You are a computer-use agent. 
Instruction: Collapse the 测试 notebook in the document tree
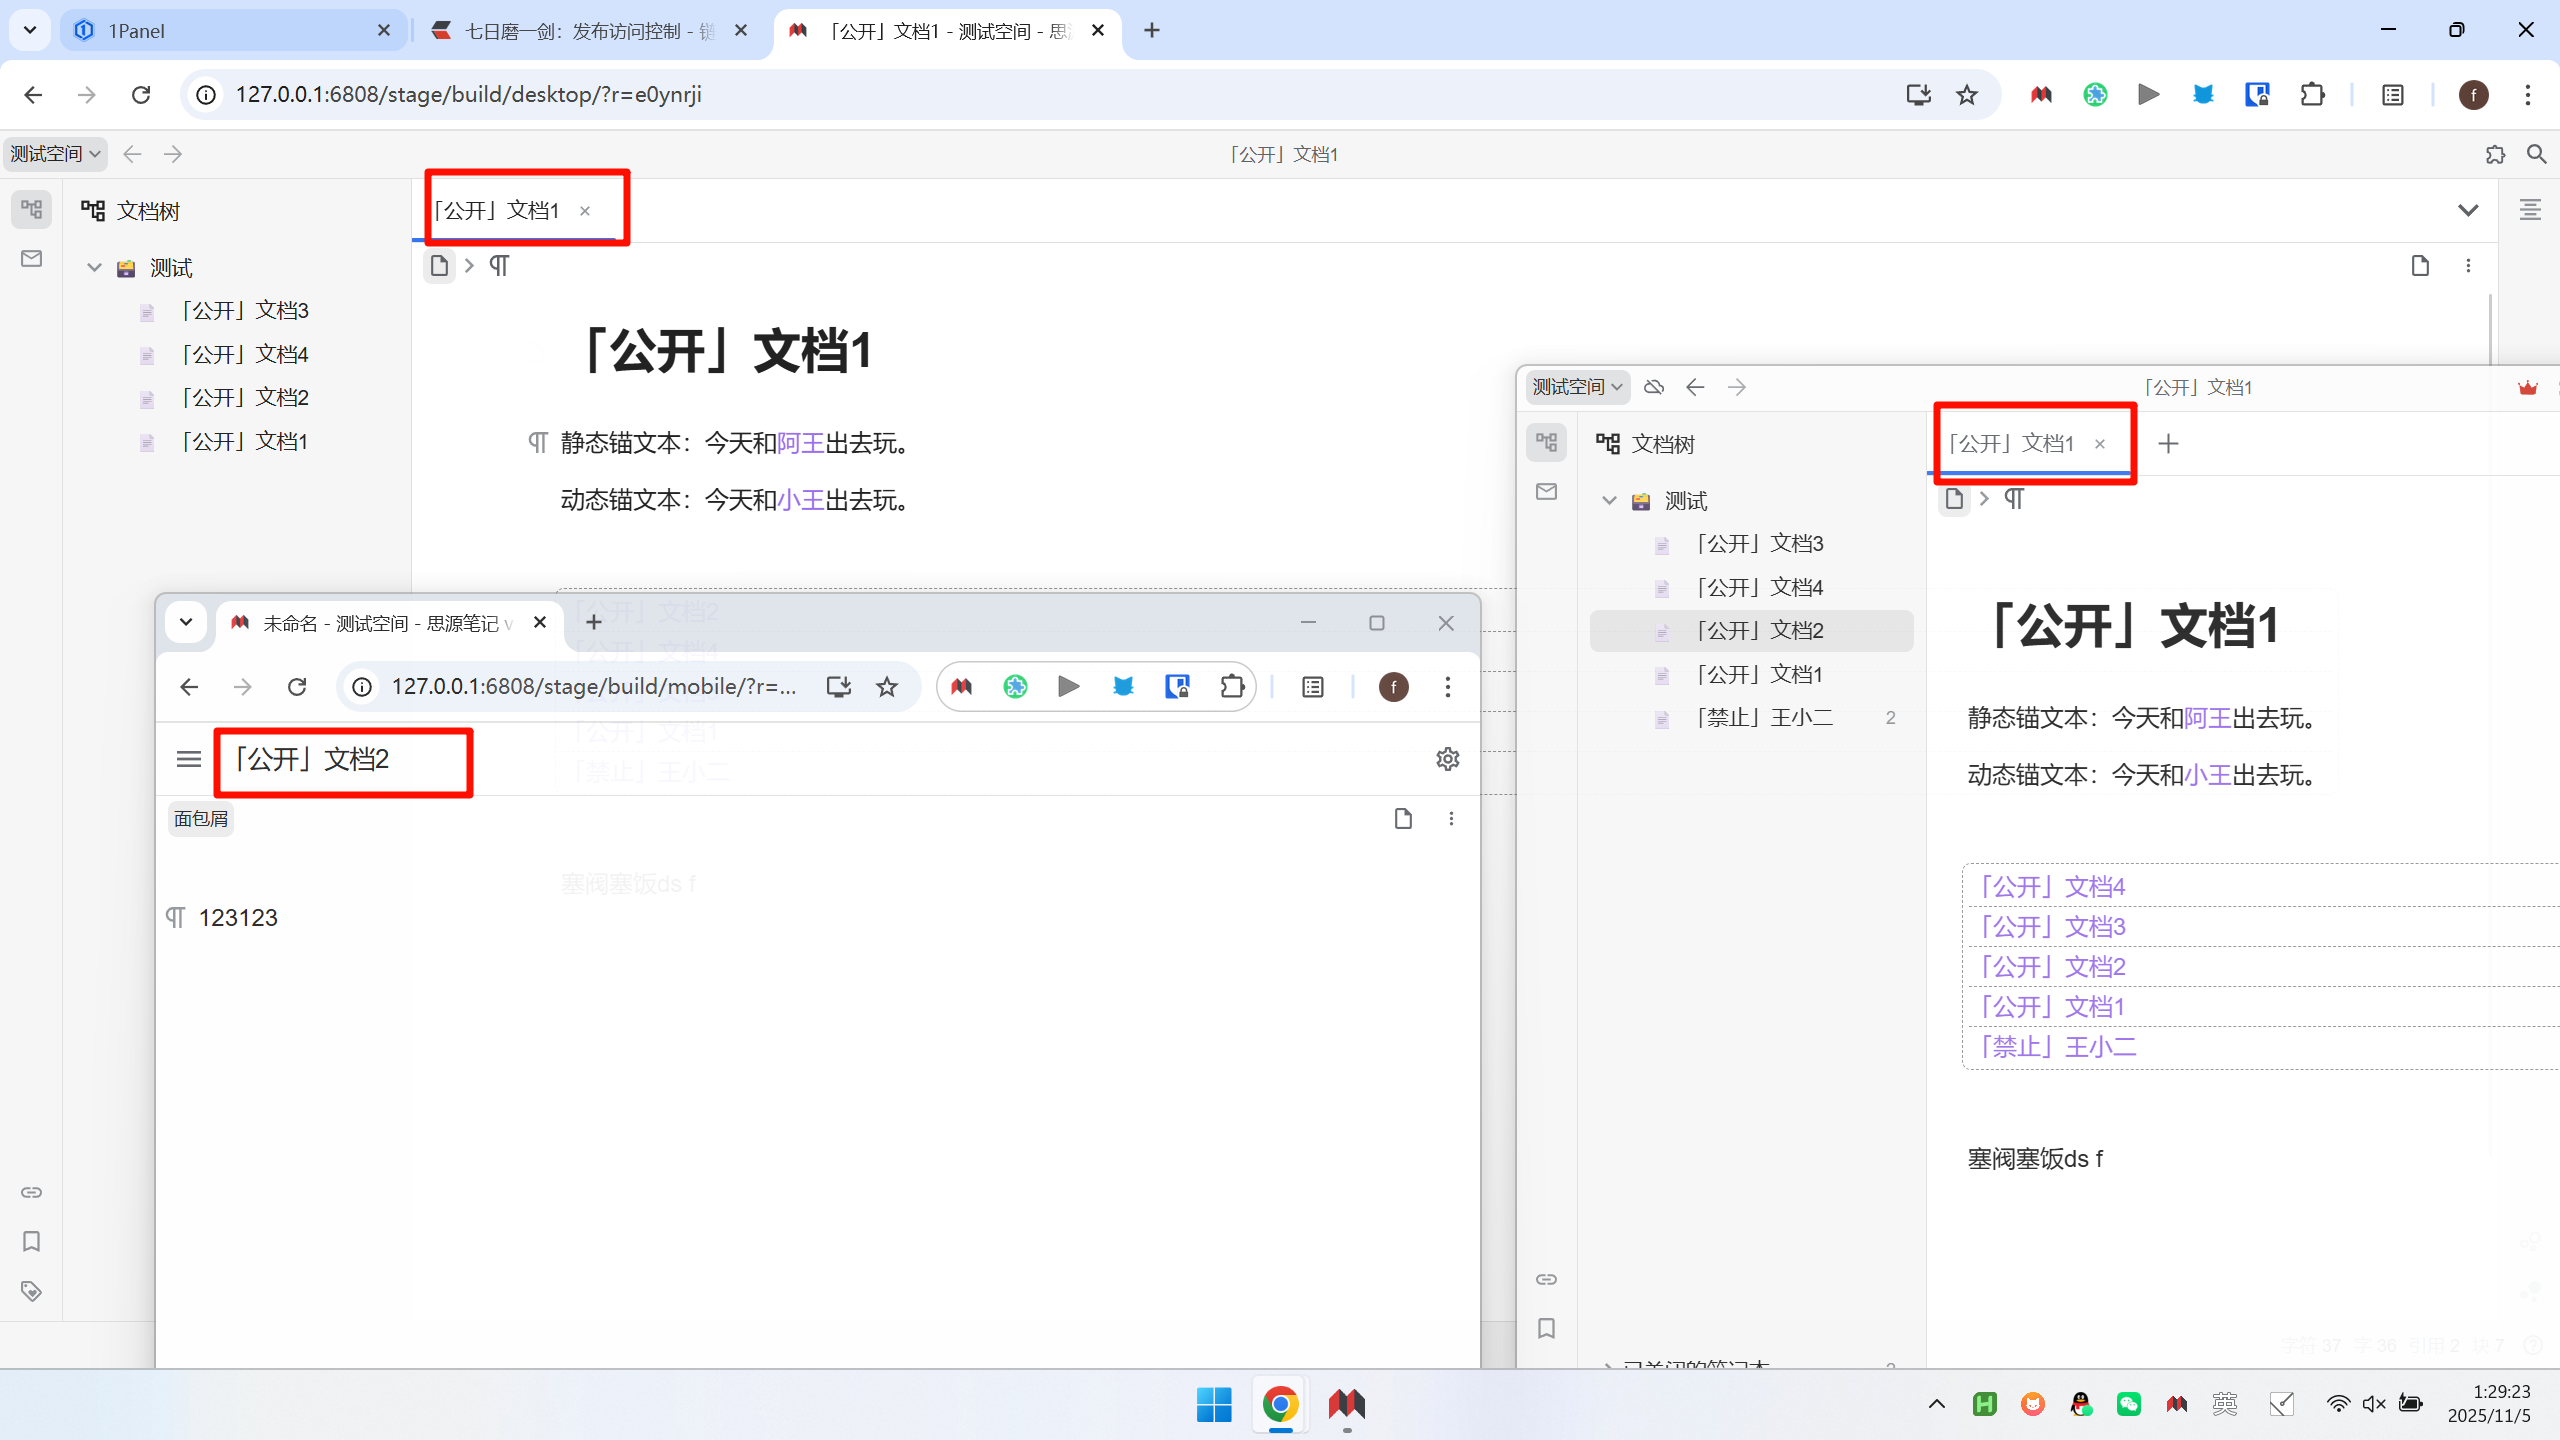[94, 267]
